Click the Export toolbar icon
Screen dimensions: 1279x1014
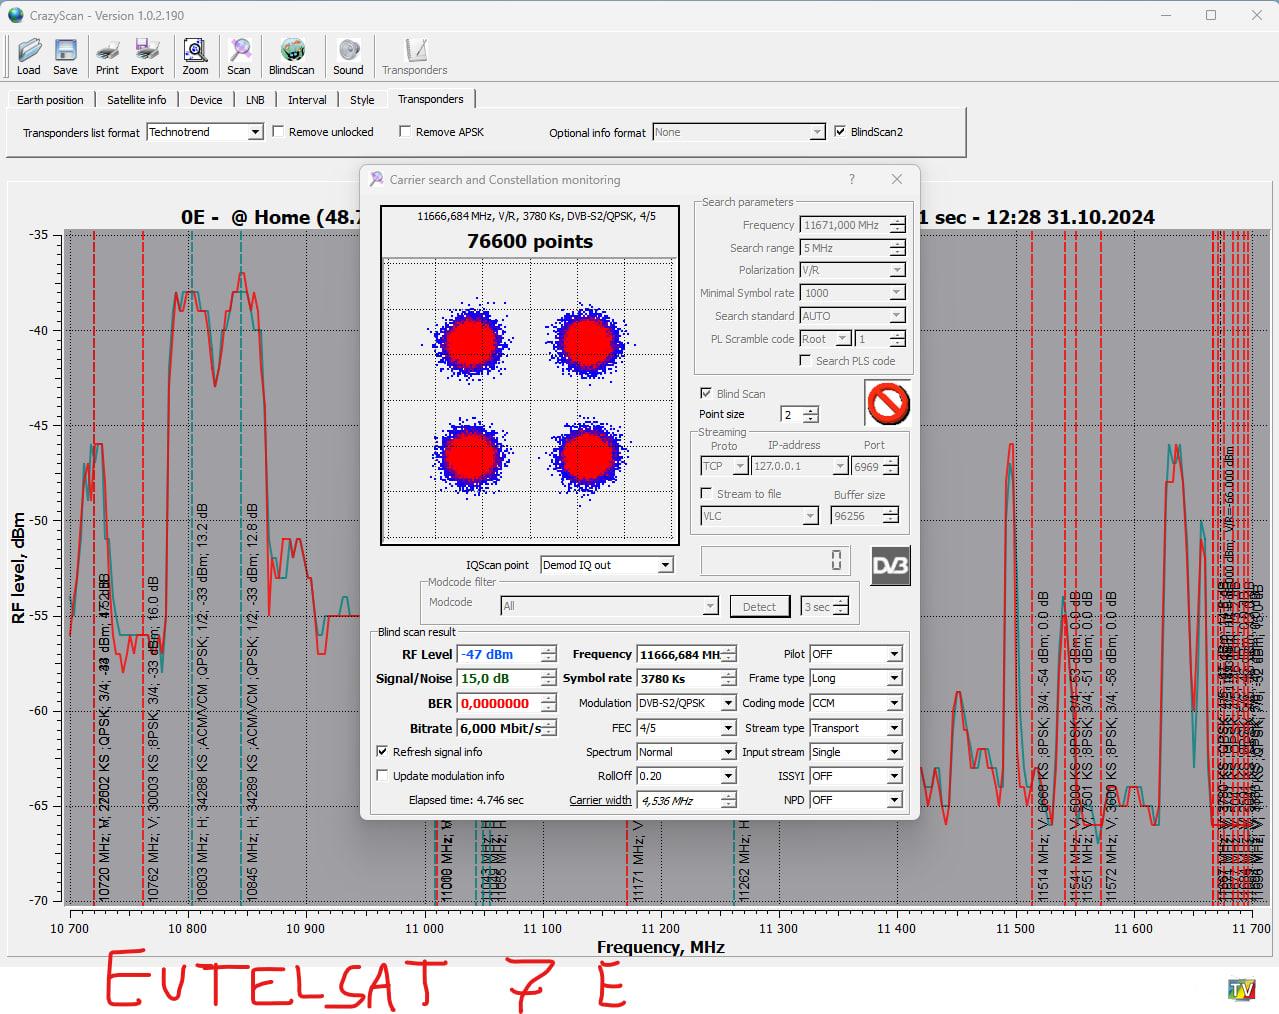pyautogui.click(x=147, y=56)
